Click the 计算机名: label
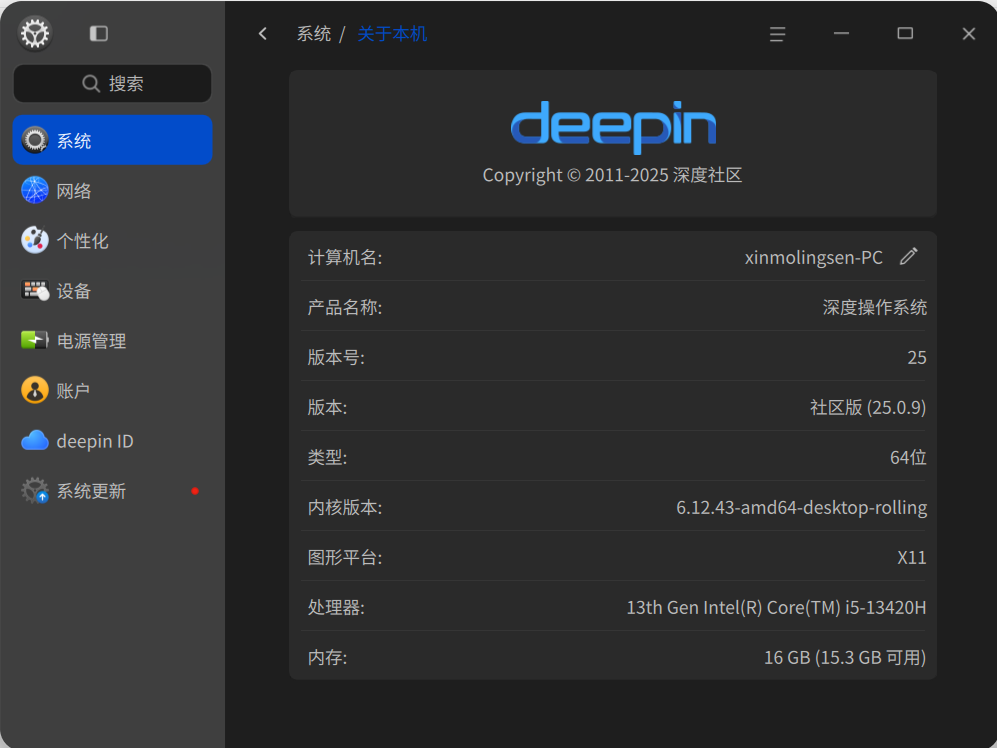Screen dimensions: 997x748 click(345, 257)
